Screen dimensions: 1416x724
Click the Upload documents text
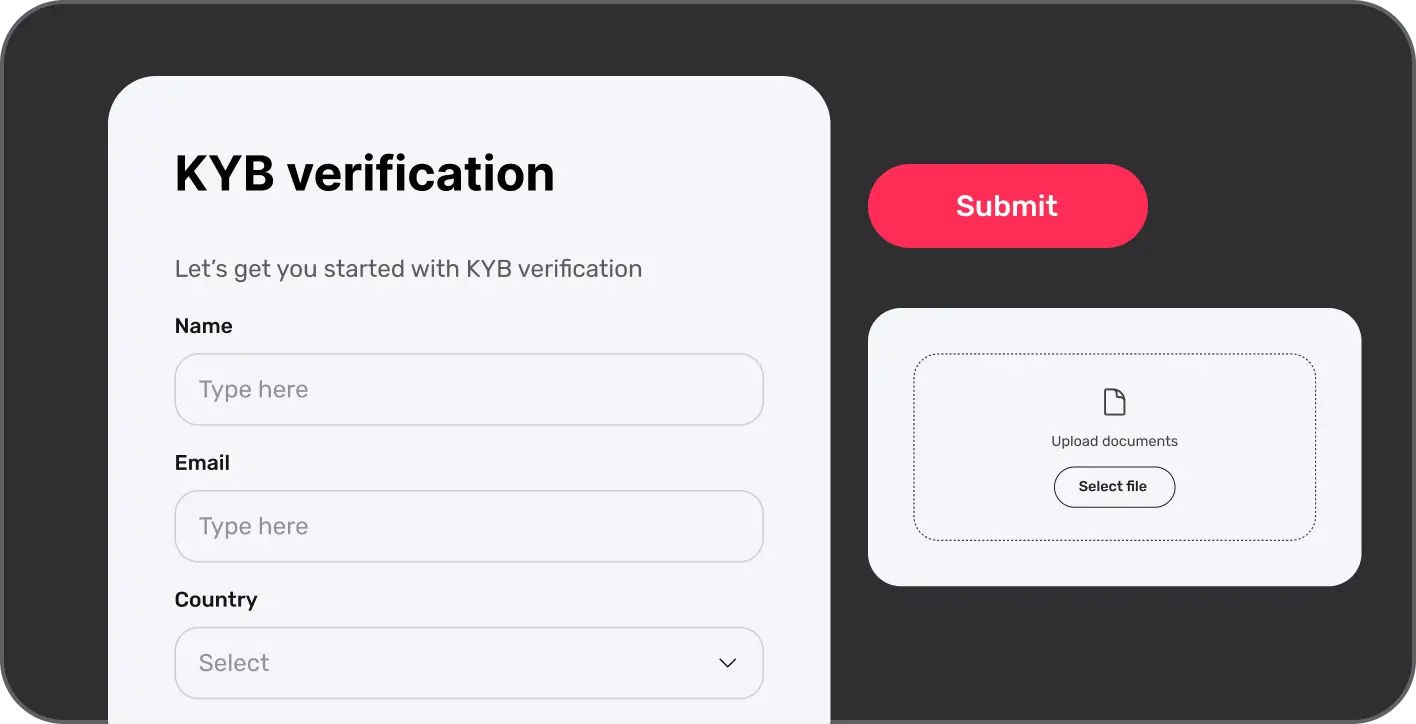(x=1114, y=441)
